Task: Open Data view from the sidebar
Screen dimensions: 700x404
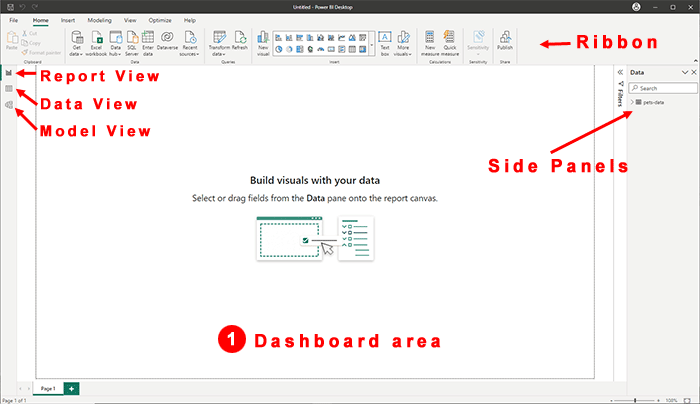Action: coord(9,89)
